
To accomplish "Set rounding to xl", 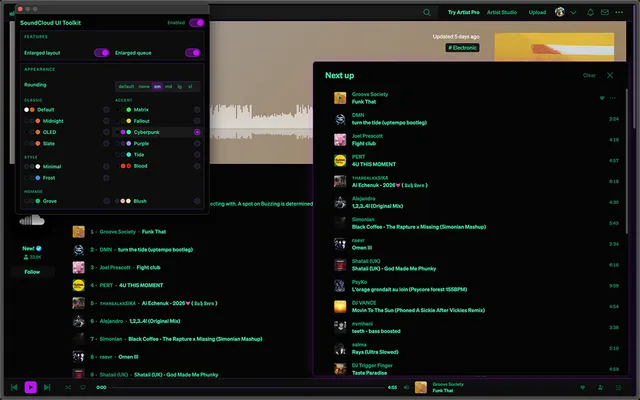I will [x=190, y=87].
